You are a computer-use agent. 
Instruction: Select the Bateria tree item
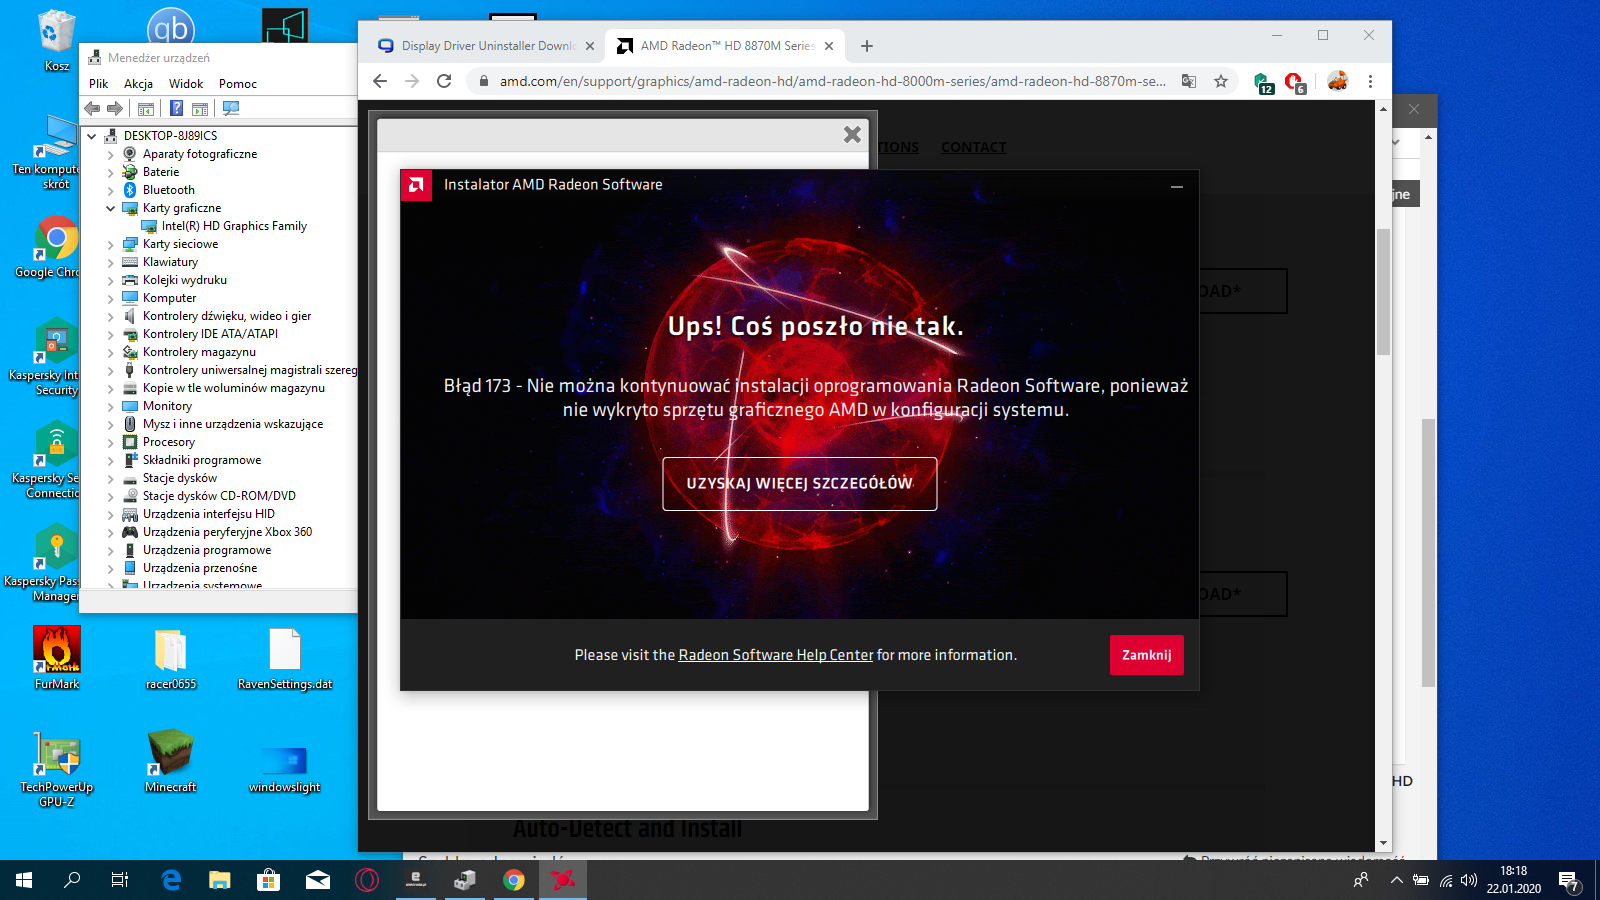pos(161,172)
